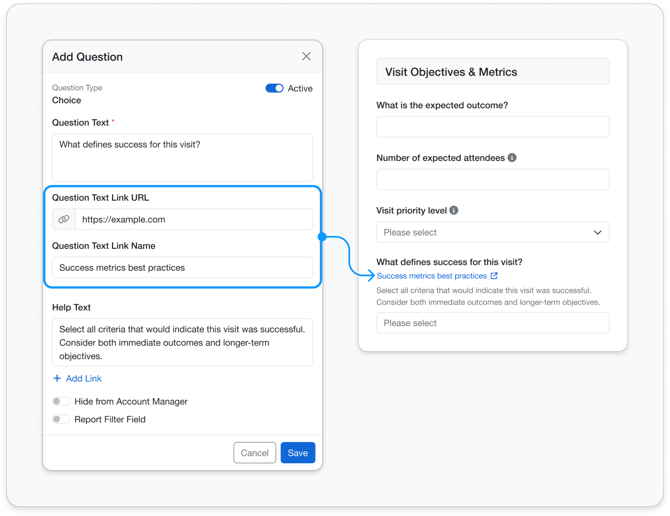Click info icon beside Number of expected attendees
The height and width of the screenshot is (516, 670).
512,158
